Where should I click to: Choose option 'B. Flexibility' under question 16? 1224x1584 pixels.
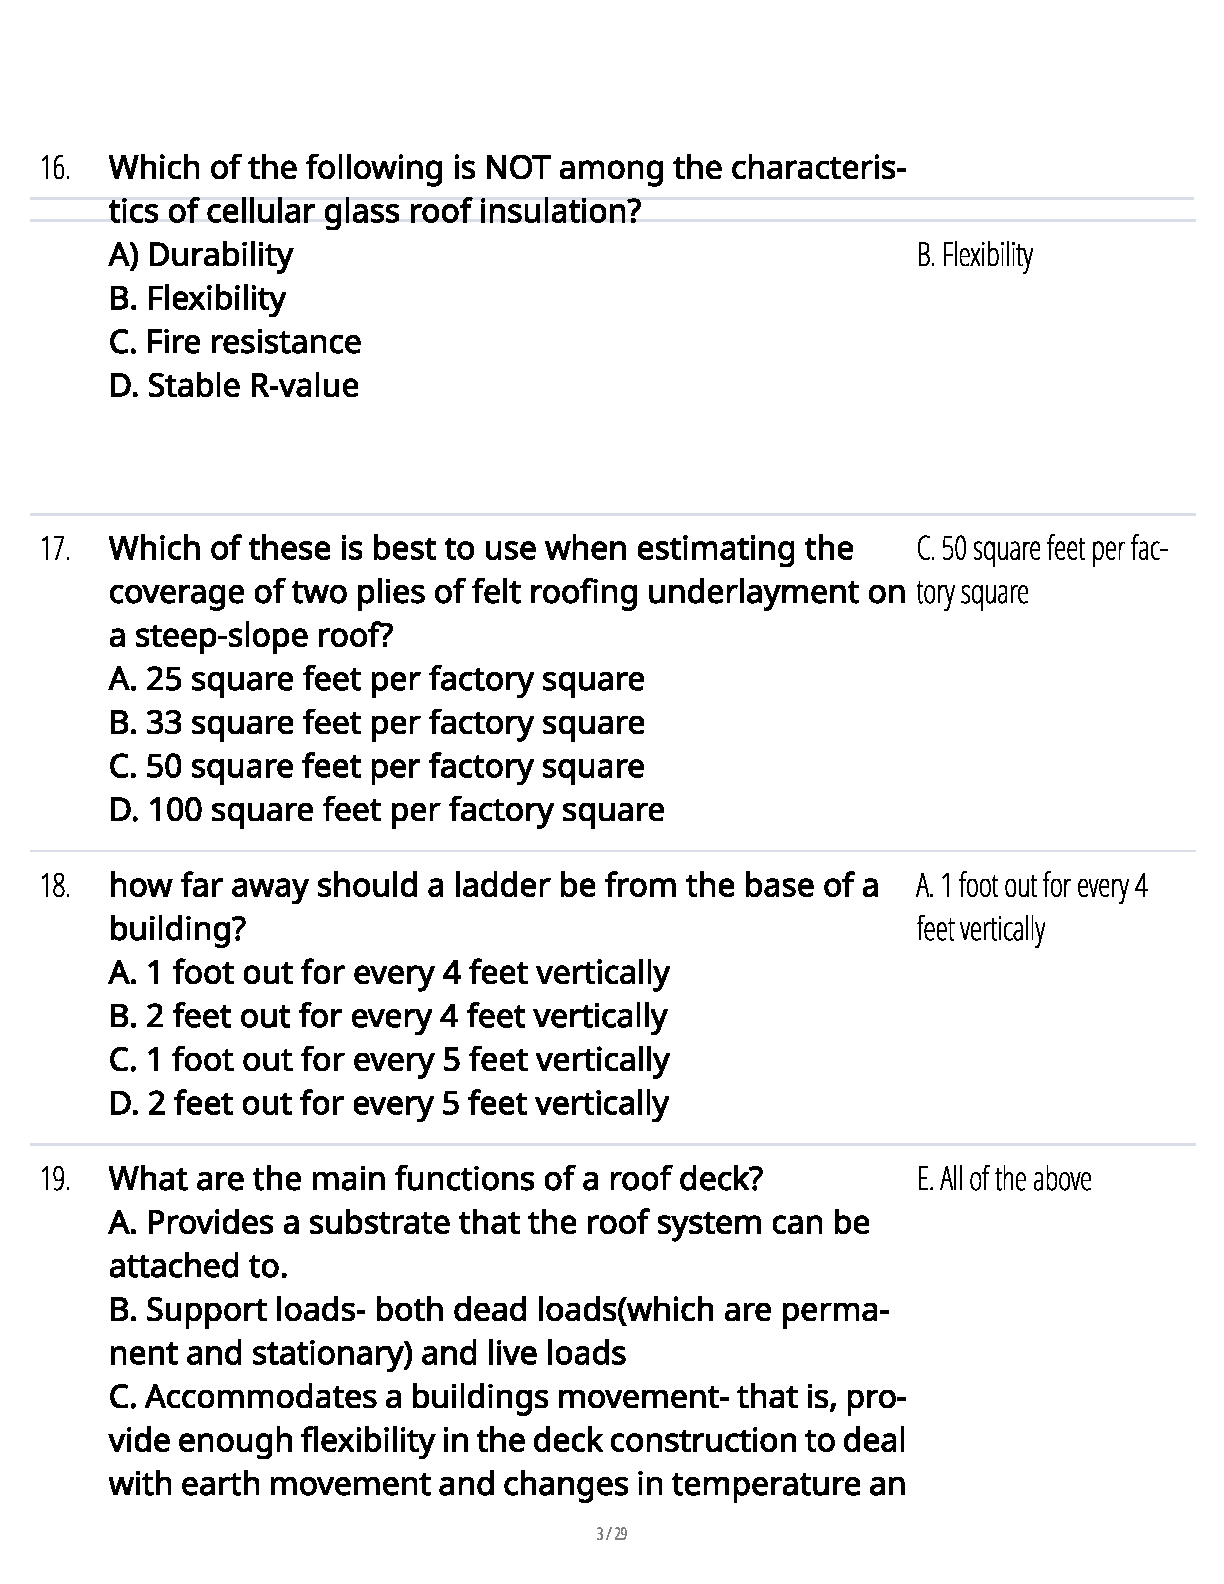[x=197, y=299]
